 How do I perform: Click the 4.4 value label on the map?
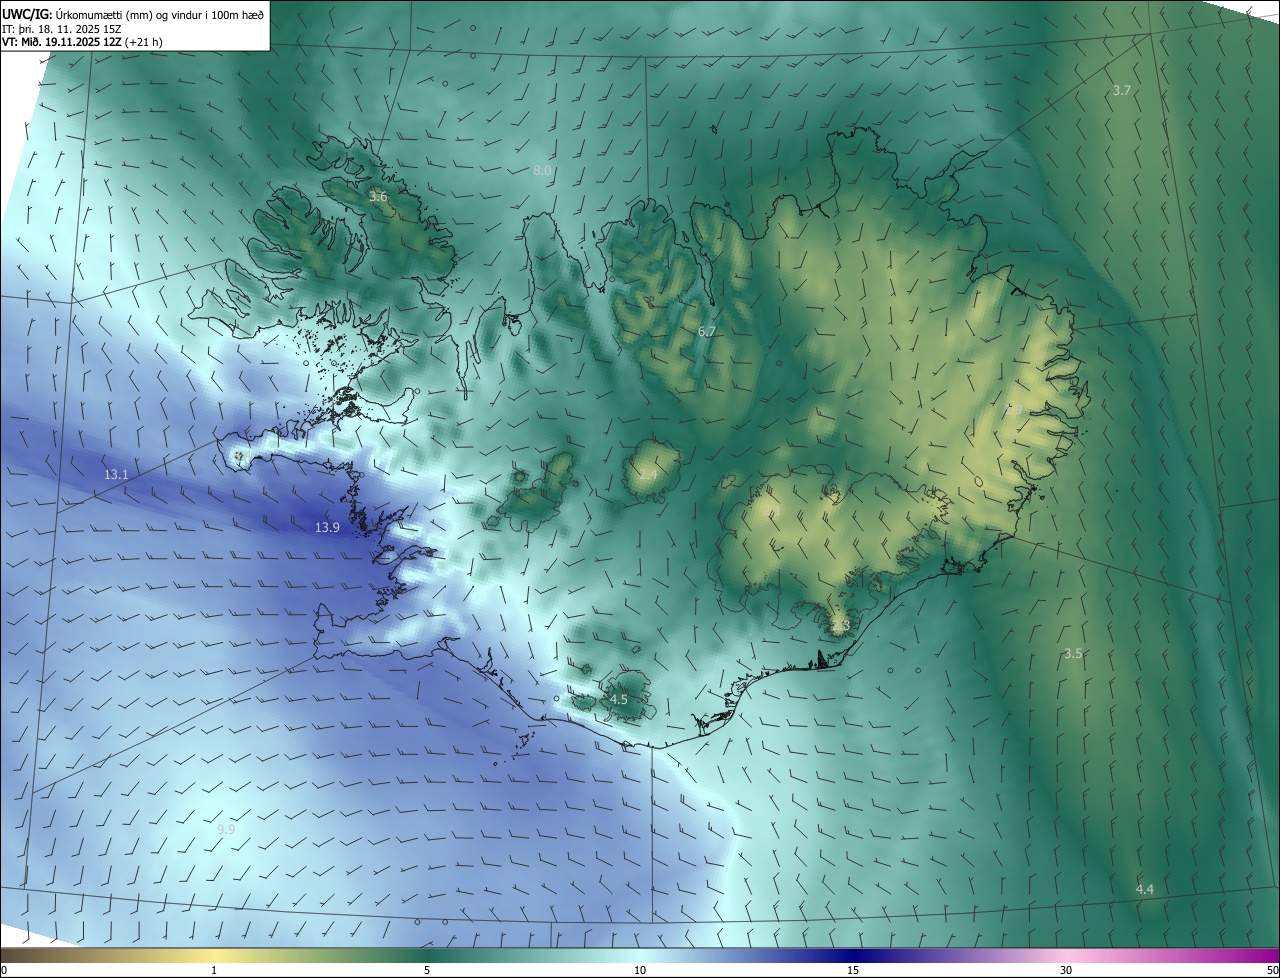click(1145, 889)
